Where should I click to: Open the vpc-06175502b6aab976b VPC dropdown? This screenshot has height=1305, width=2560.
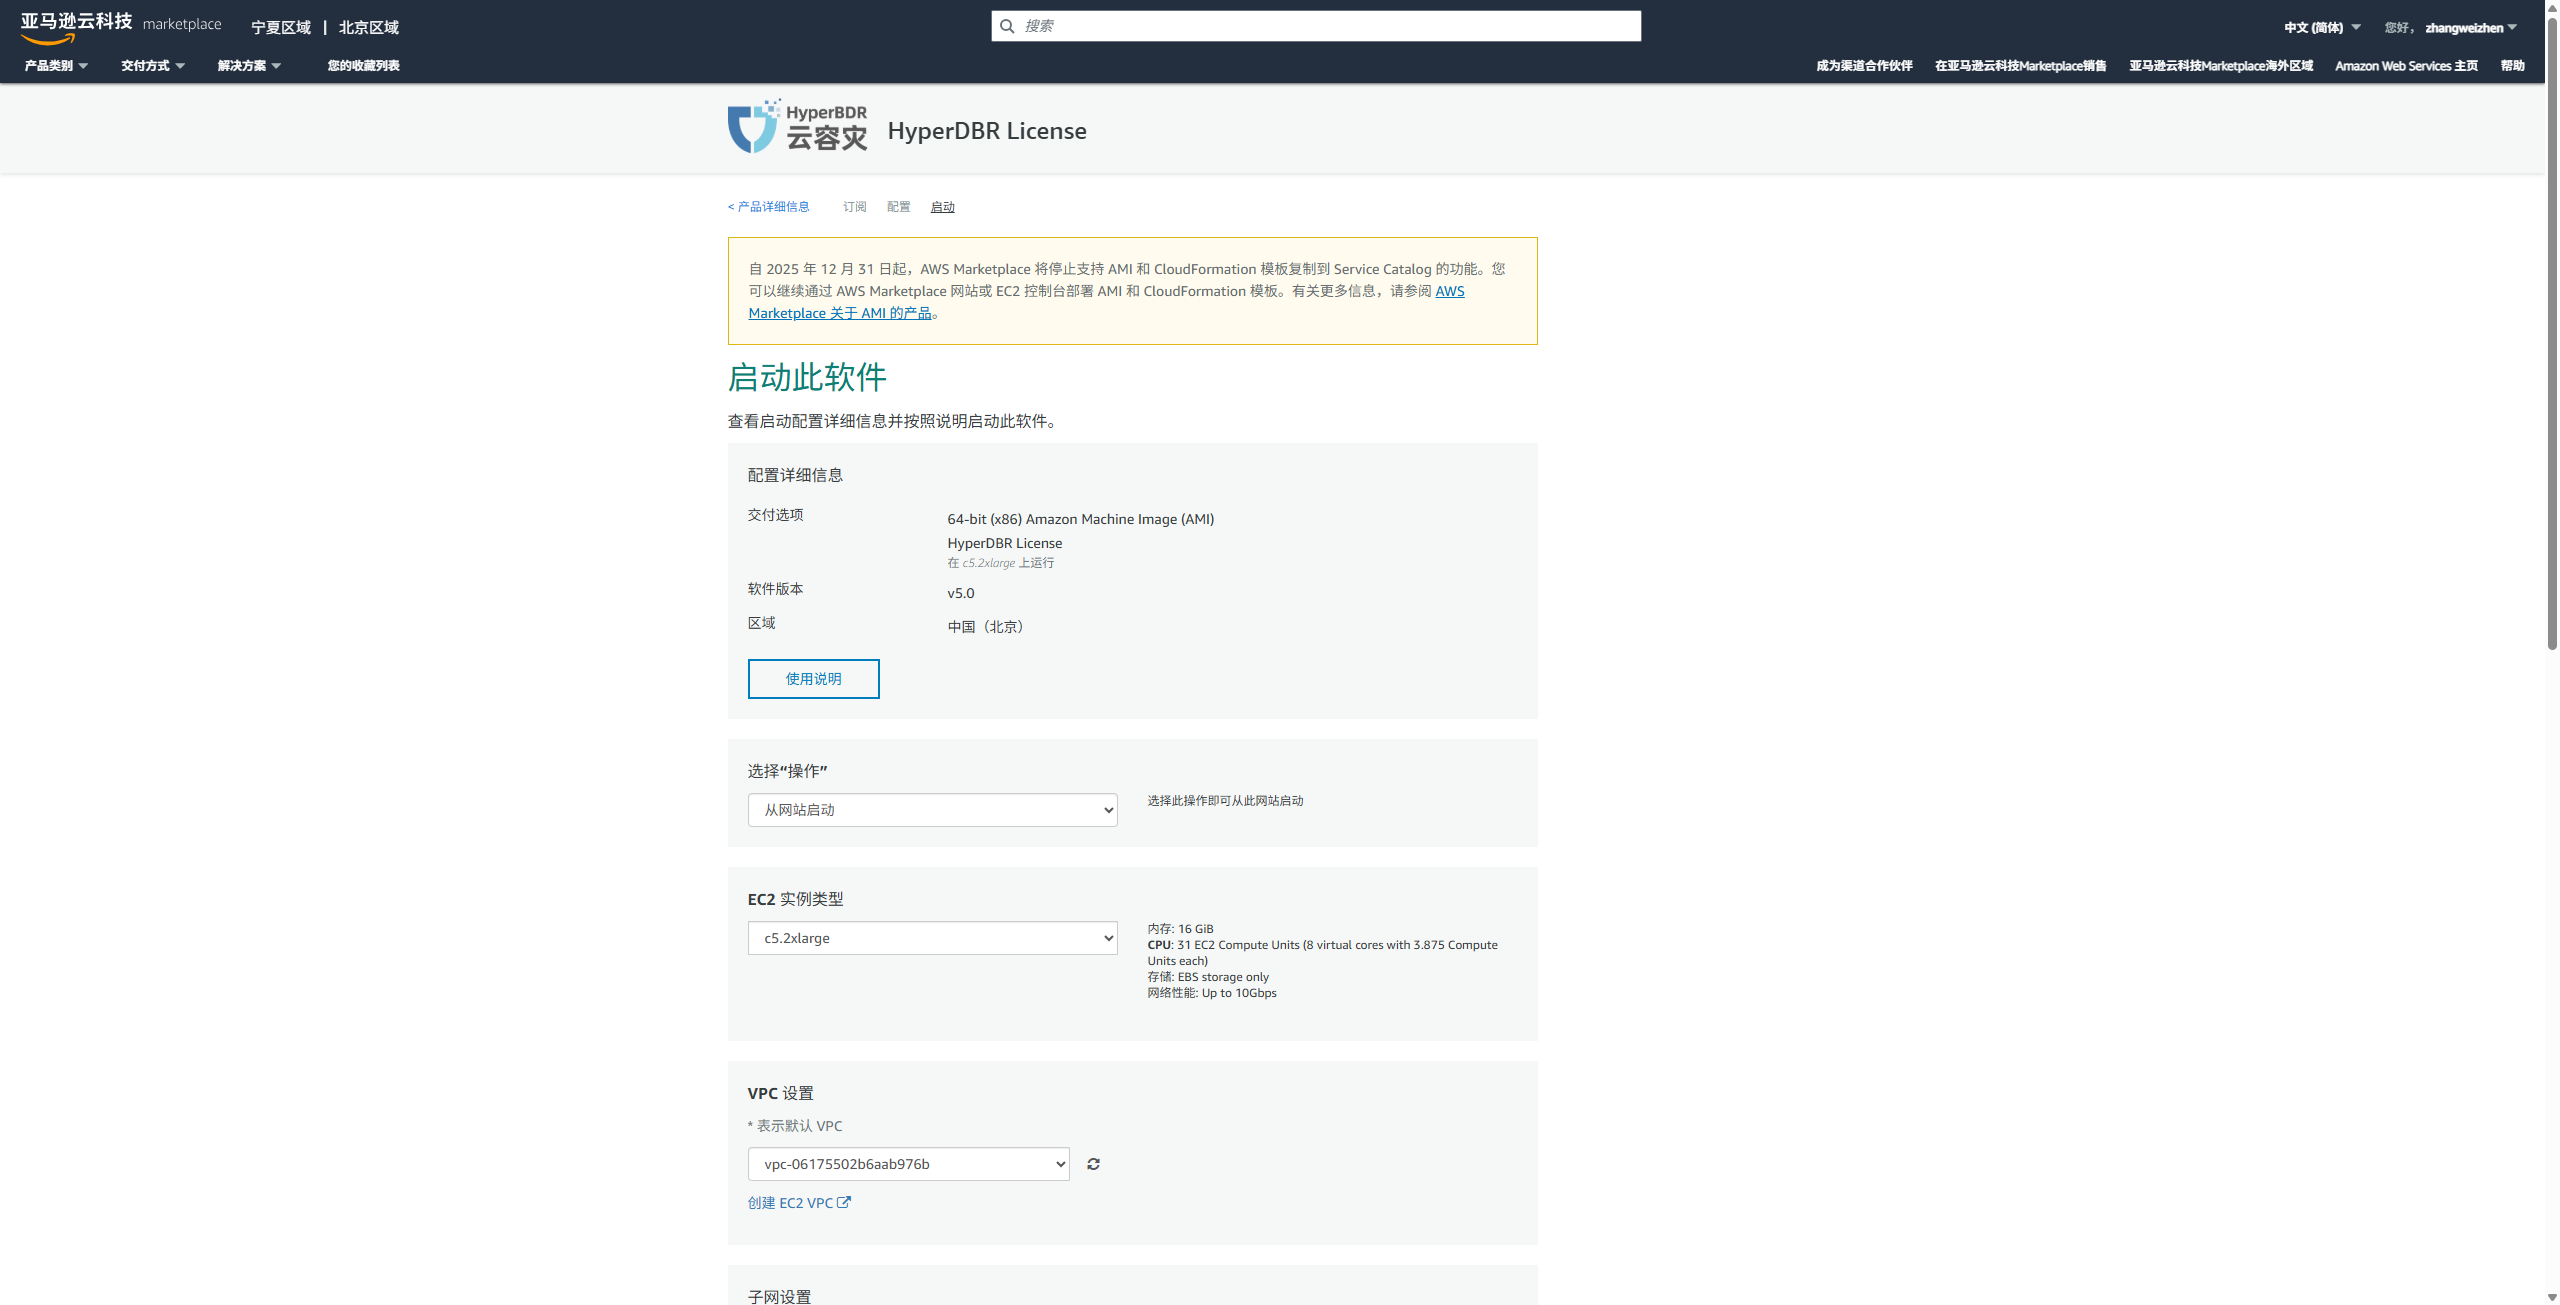click(x=909, y=1164)
